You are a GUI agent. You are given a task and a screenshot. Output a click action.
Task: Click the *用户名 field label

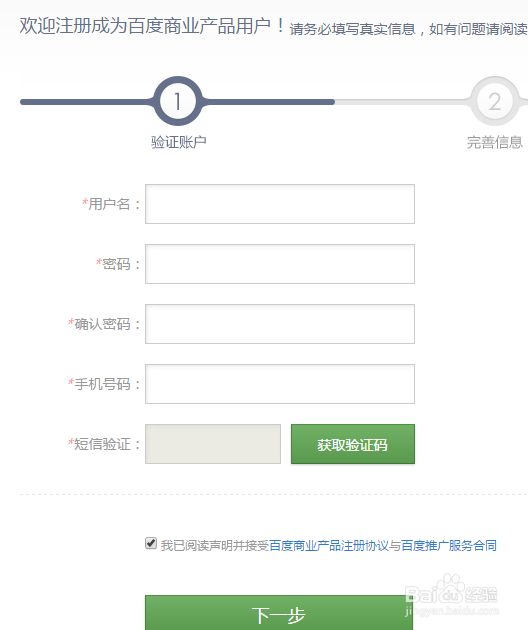111,204
